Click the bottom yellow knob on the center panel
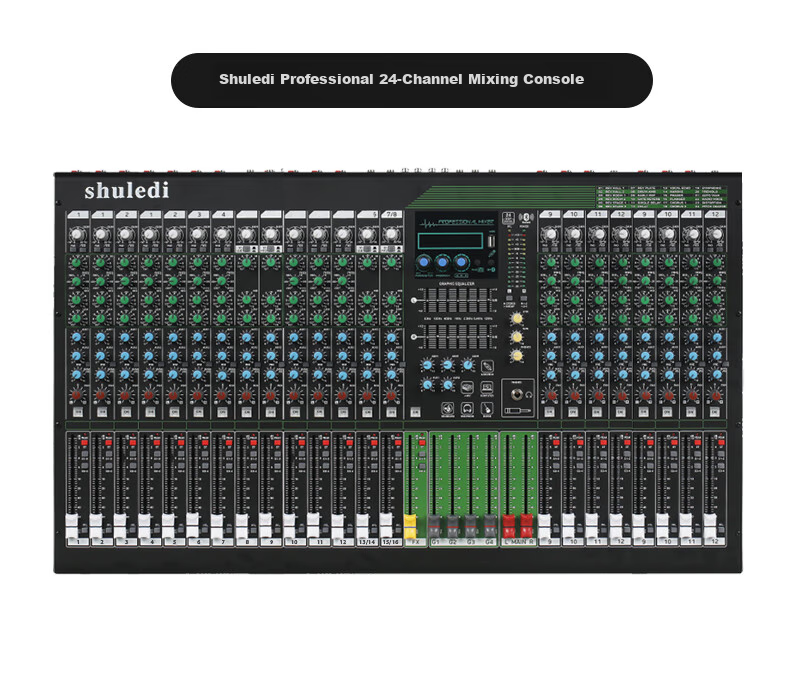 click(x=517, y=356)
